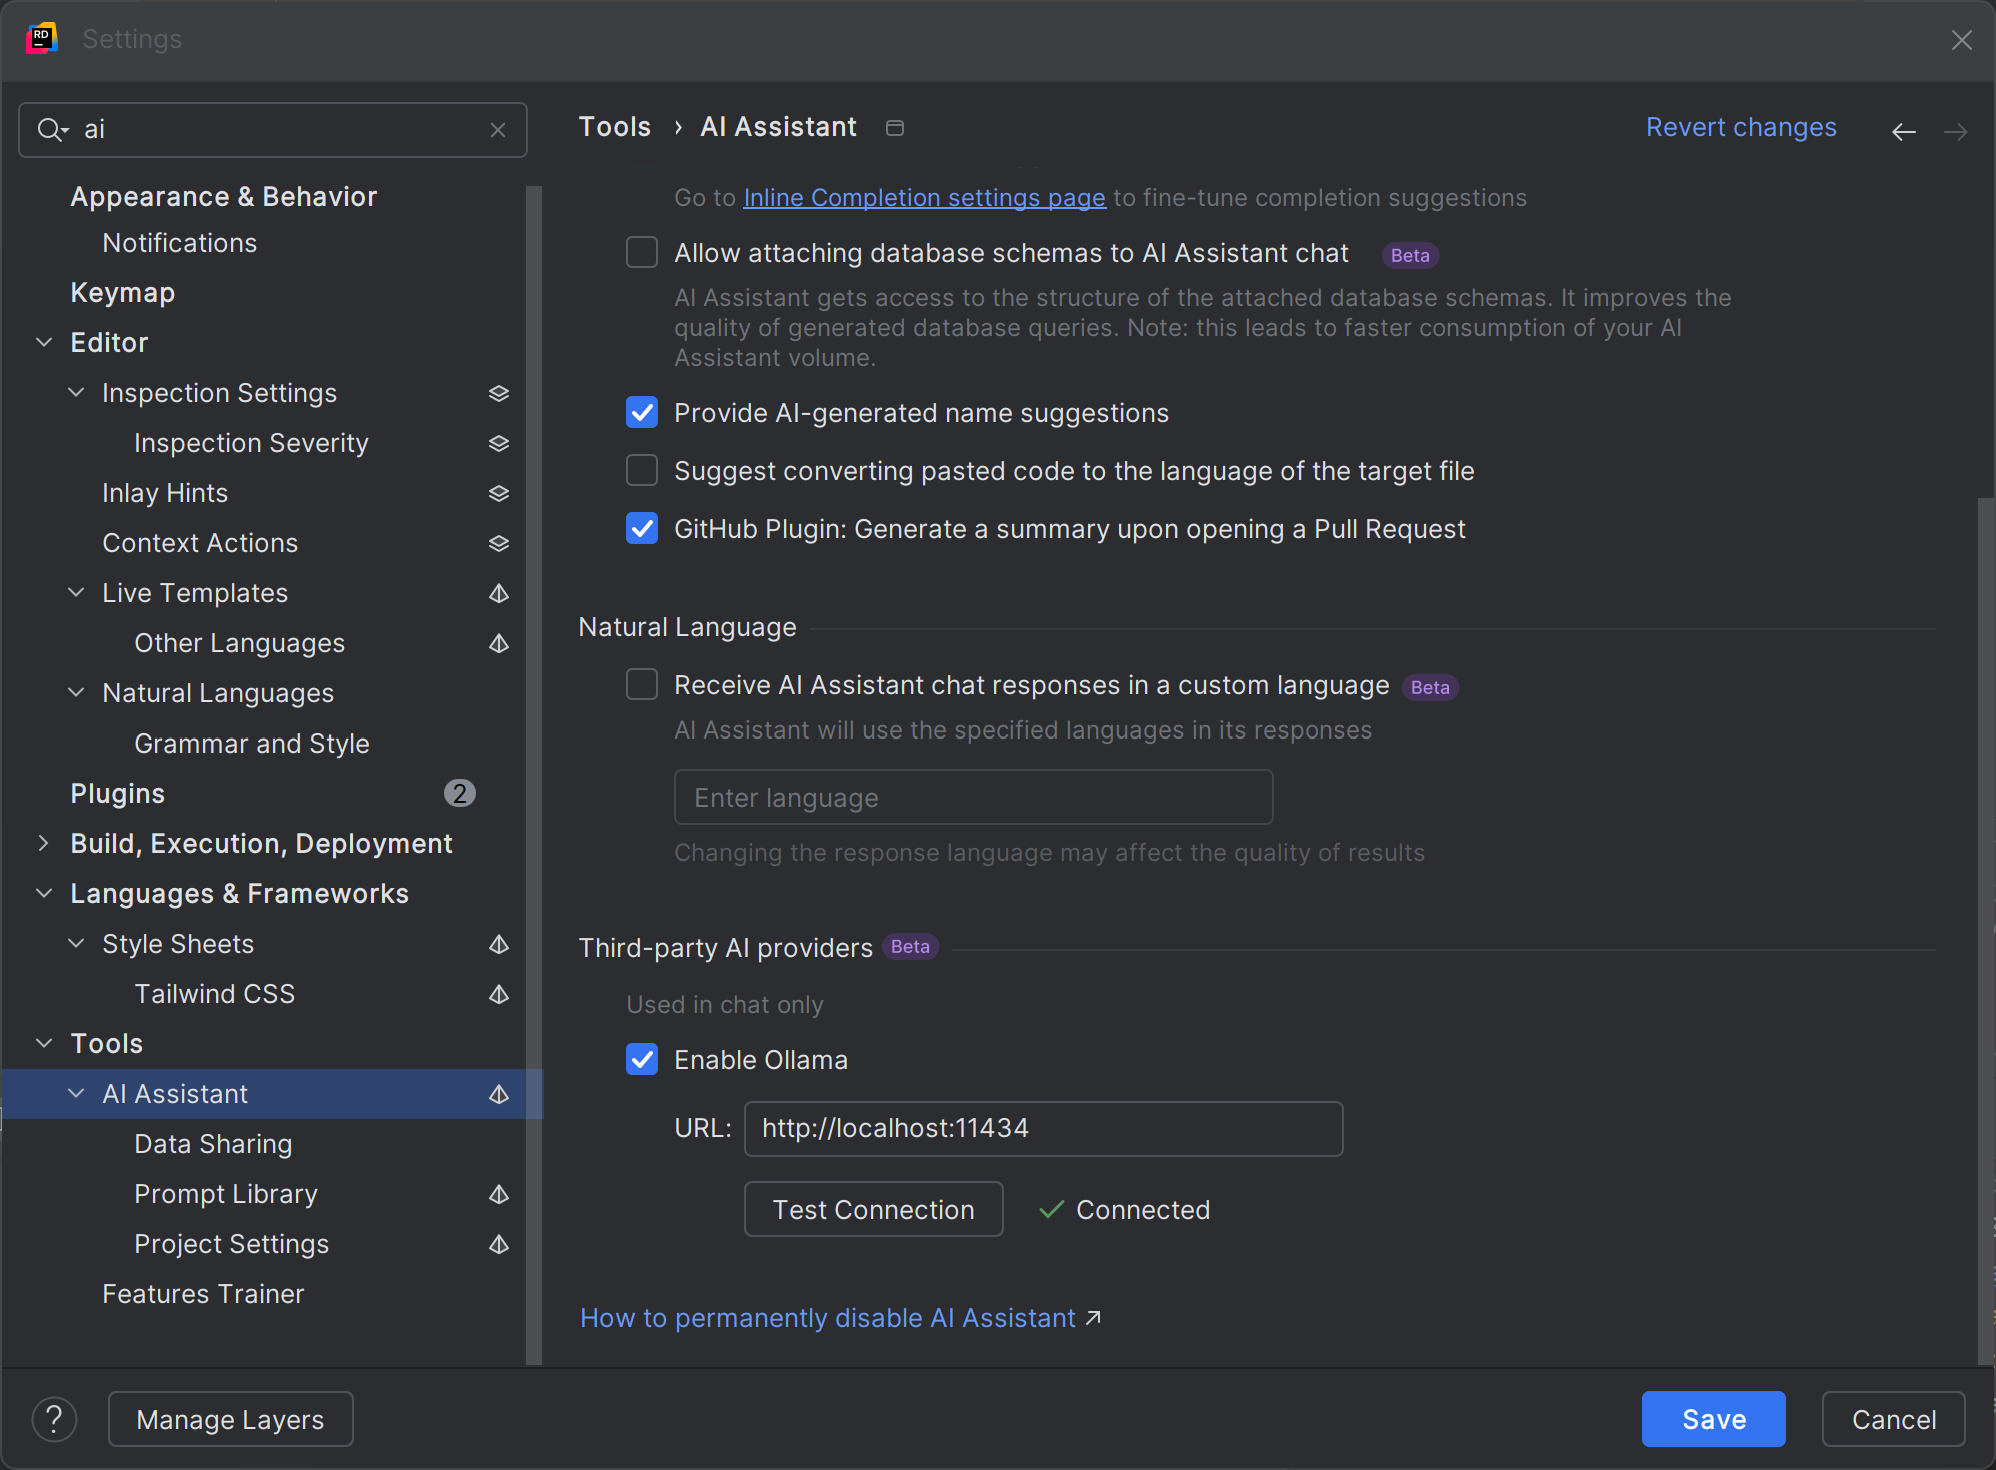Click the layer icon next to Tailwind CSS
Screen dimensions: 1996x1470
coord(499,994)
